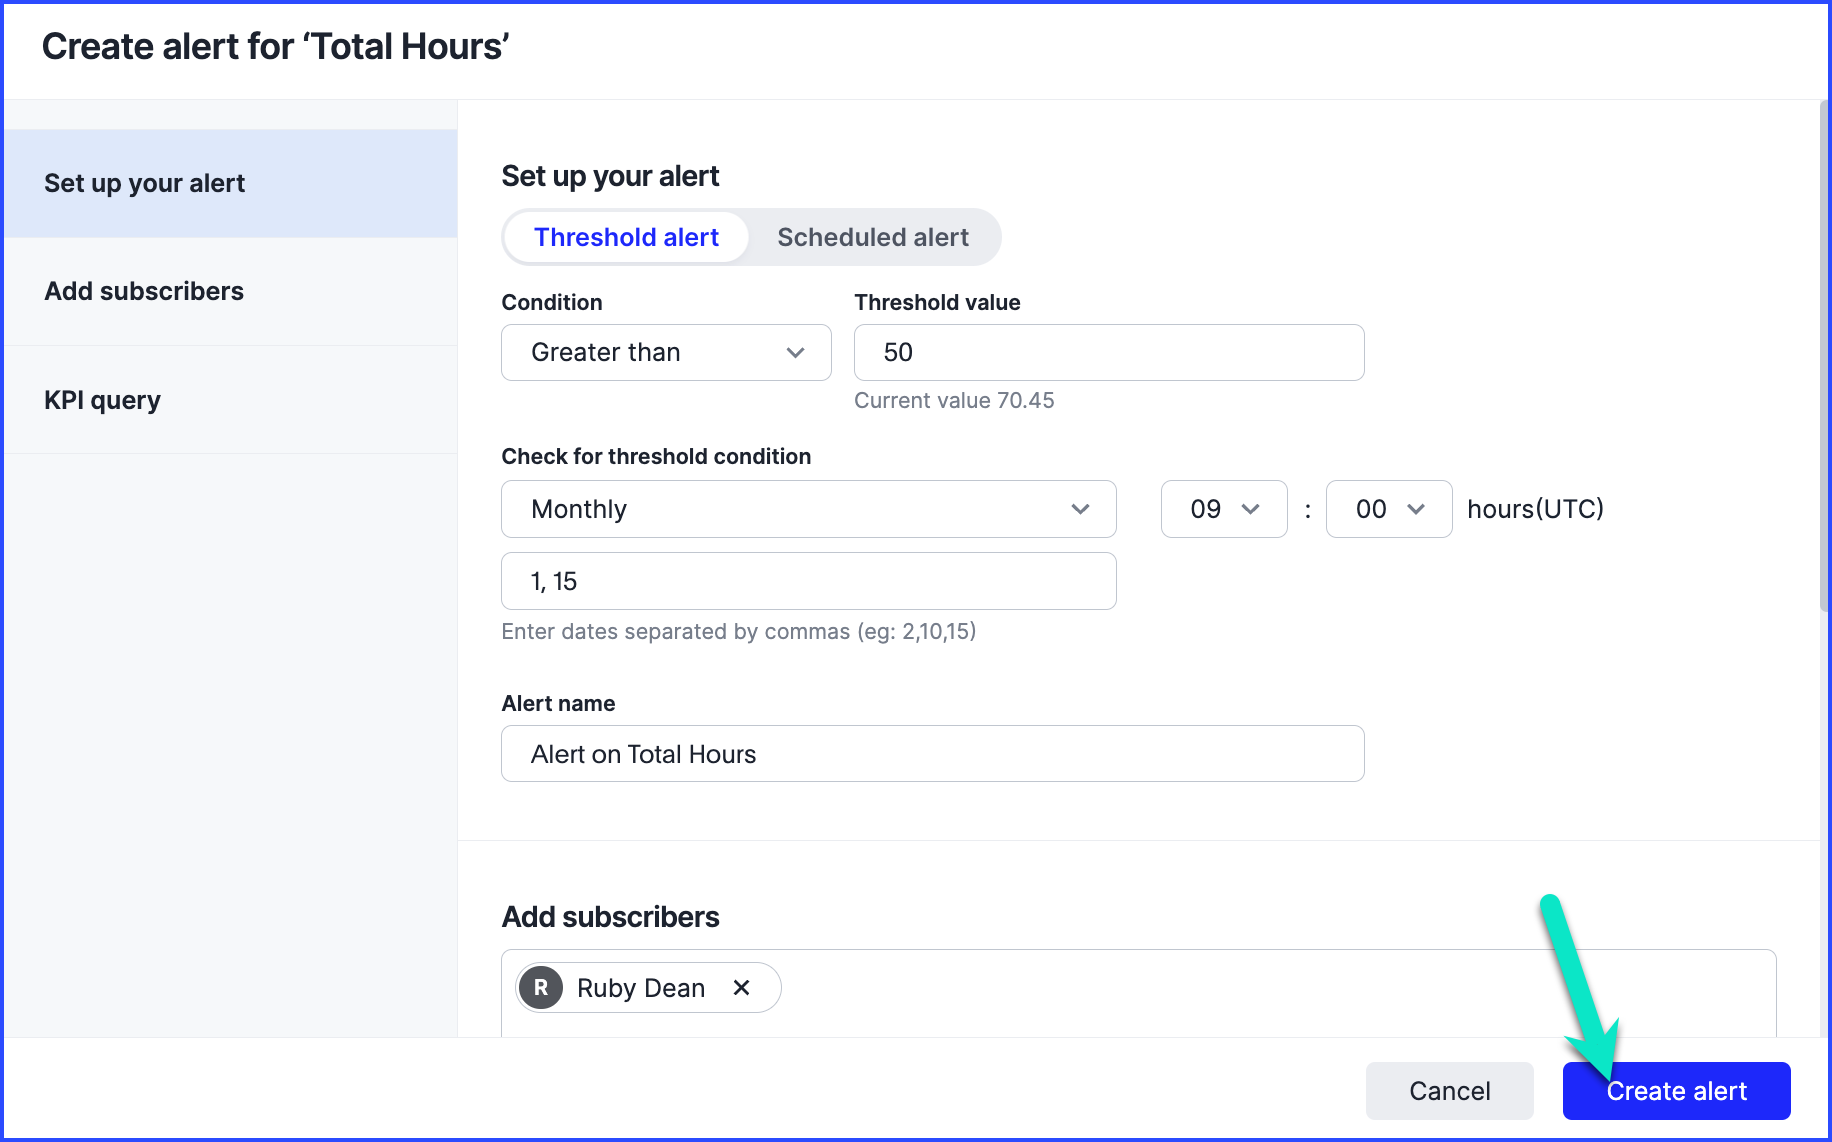Remove Ruby Dean using the X icon
Viewport: 1832px width, 1142px height.
tap(741, 988)
